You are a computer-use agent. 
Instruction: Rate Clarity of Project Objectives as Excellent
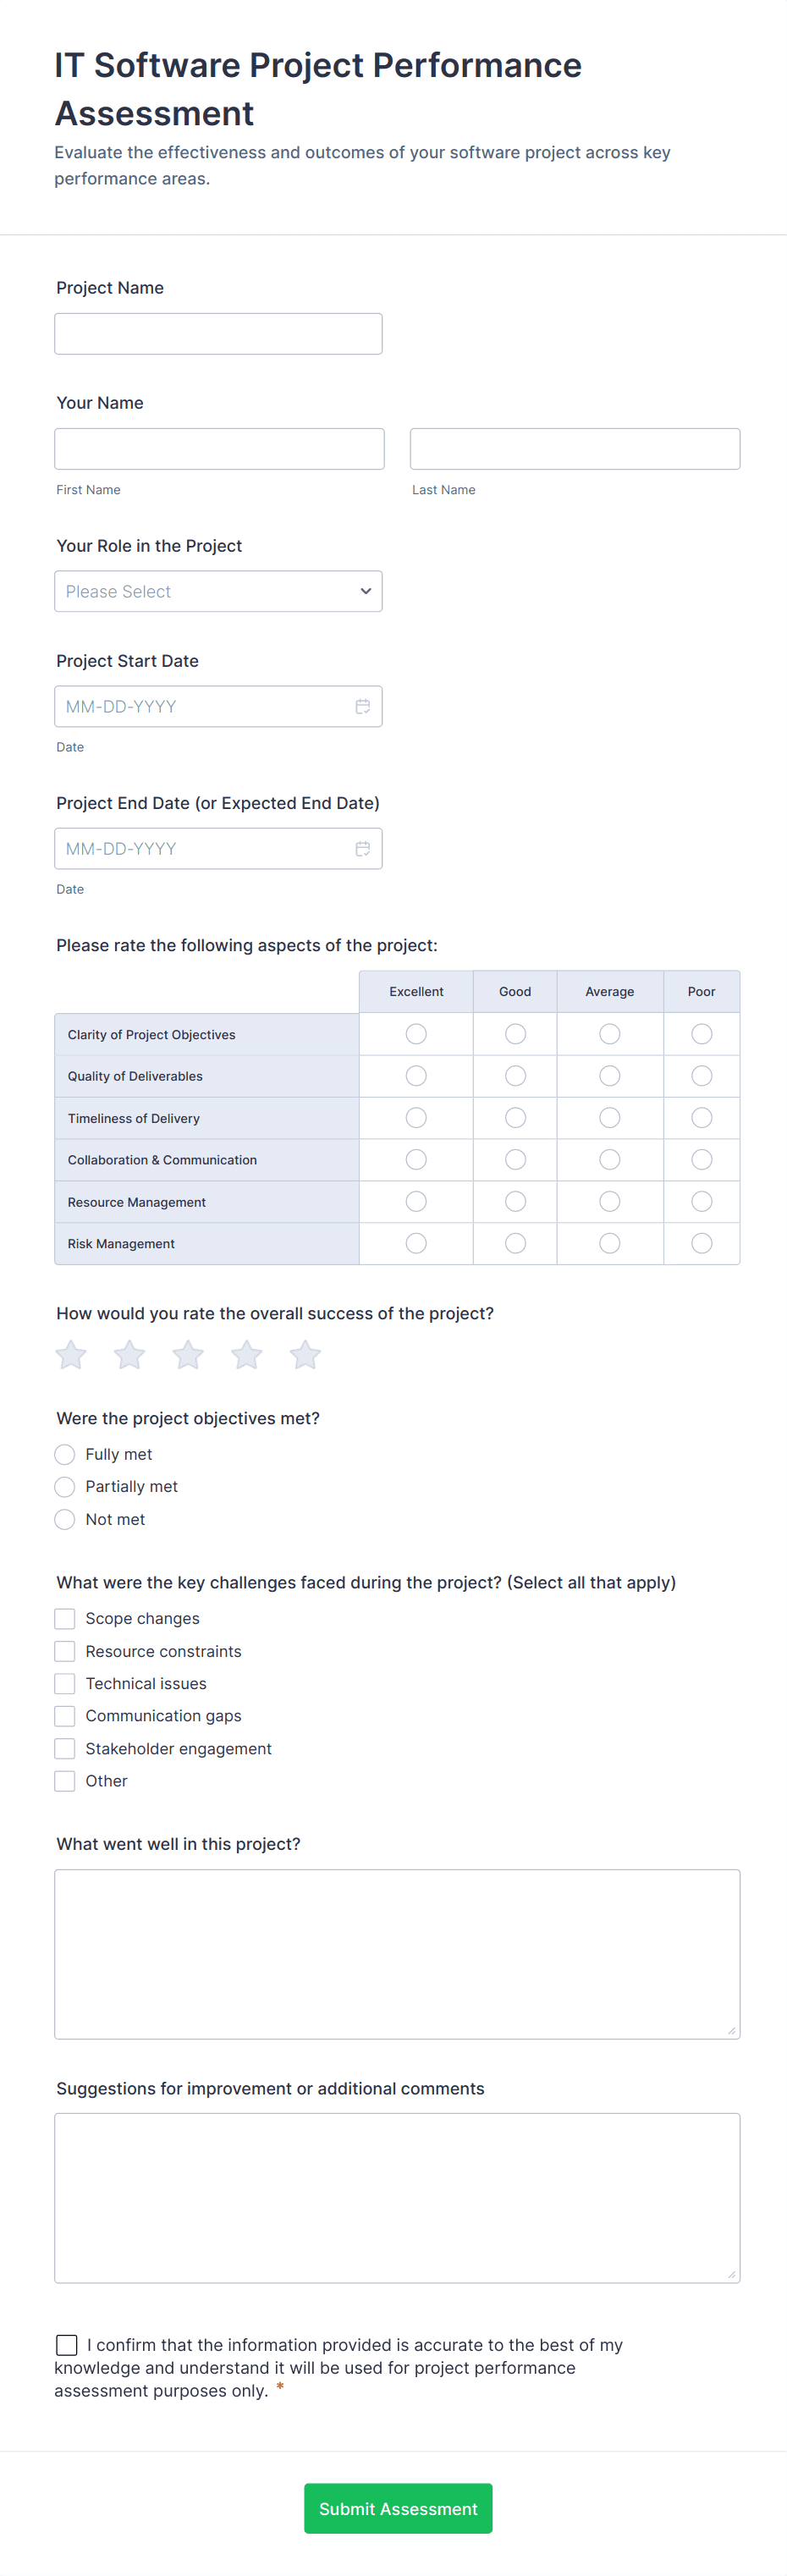[x=416, y=1034]
